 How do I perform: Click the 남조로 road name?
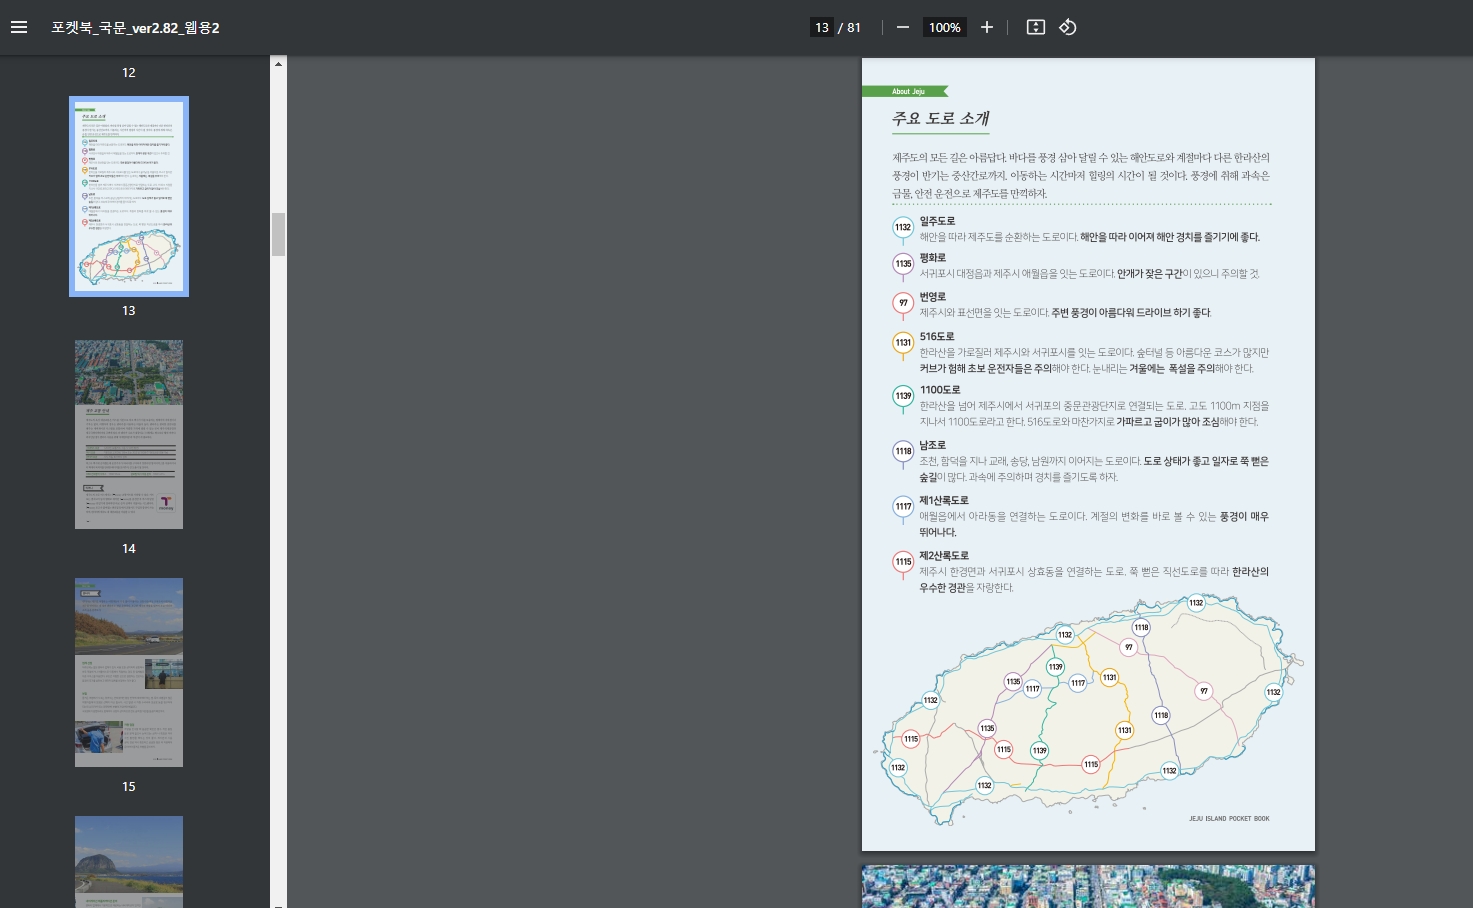[932, 445]
